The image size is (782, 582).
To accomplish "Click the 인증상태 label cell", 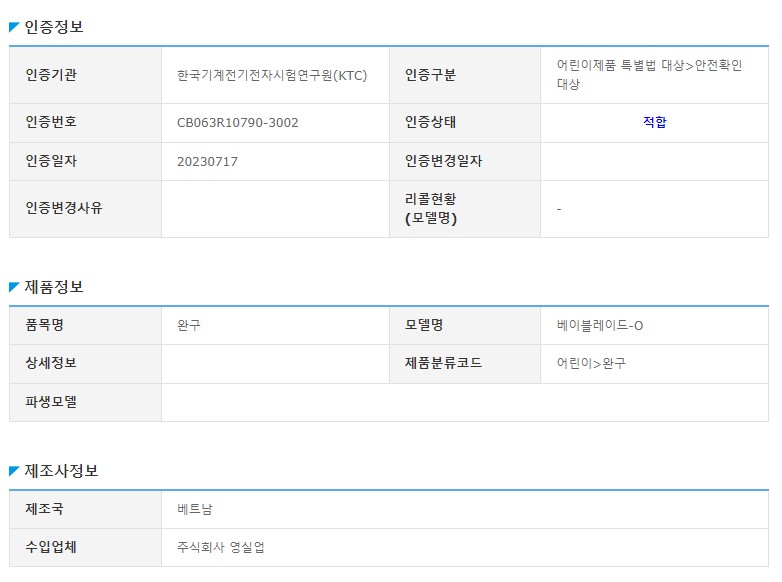I will [x=465, y=123].
